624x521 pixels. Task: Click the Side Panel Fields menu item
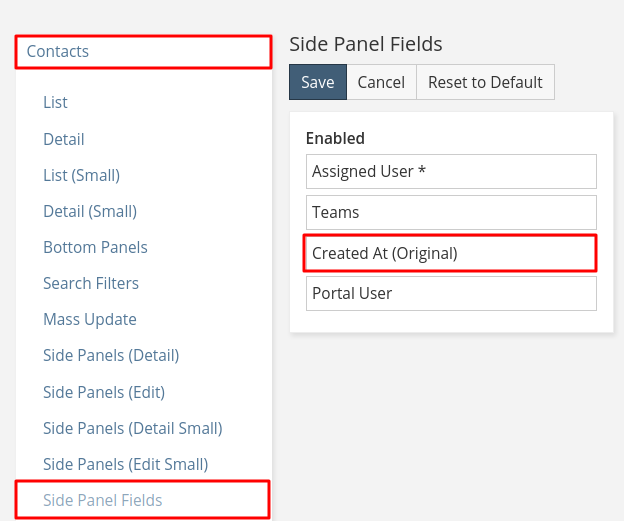(x=102, y=500)
